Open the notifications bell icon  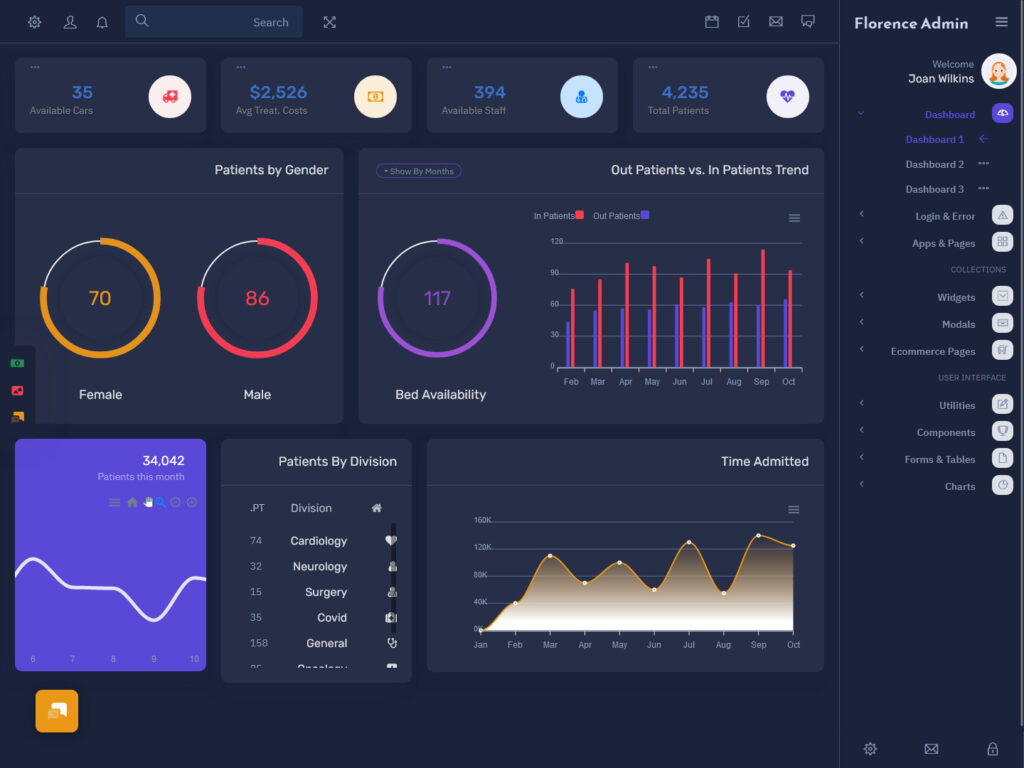(102, 21)
